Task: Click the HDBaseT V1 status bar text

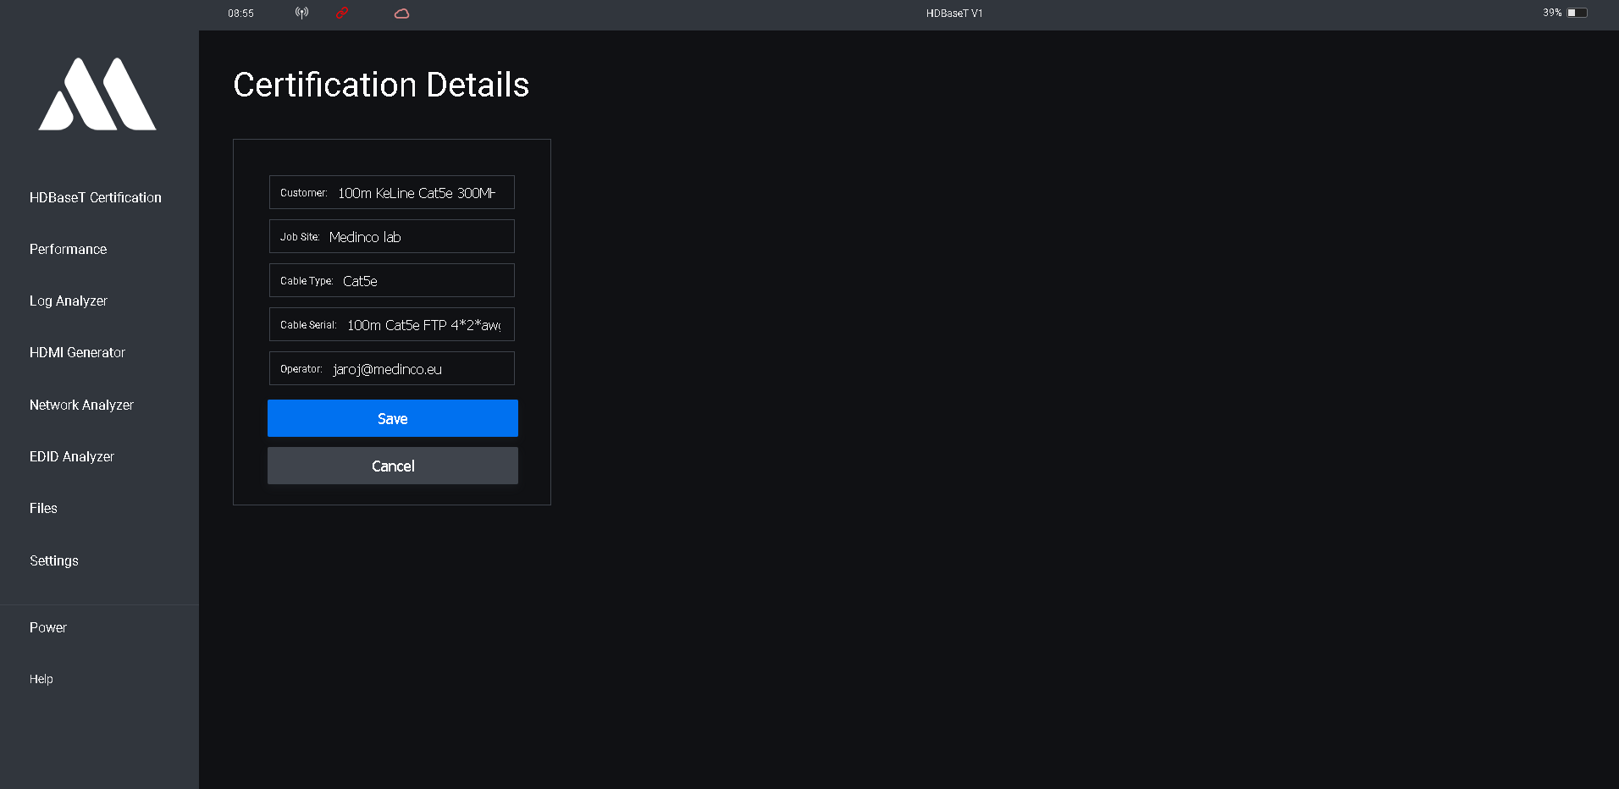Action: point(954,13)
